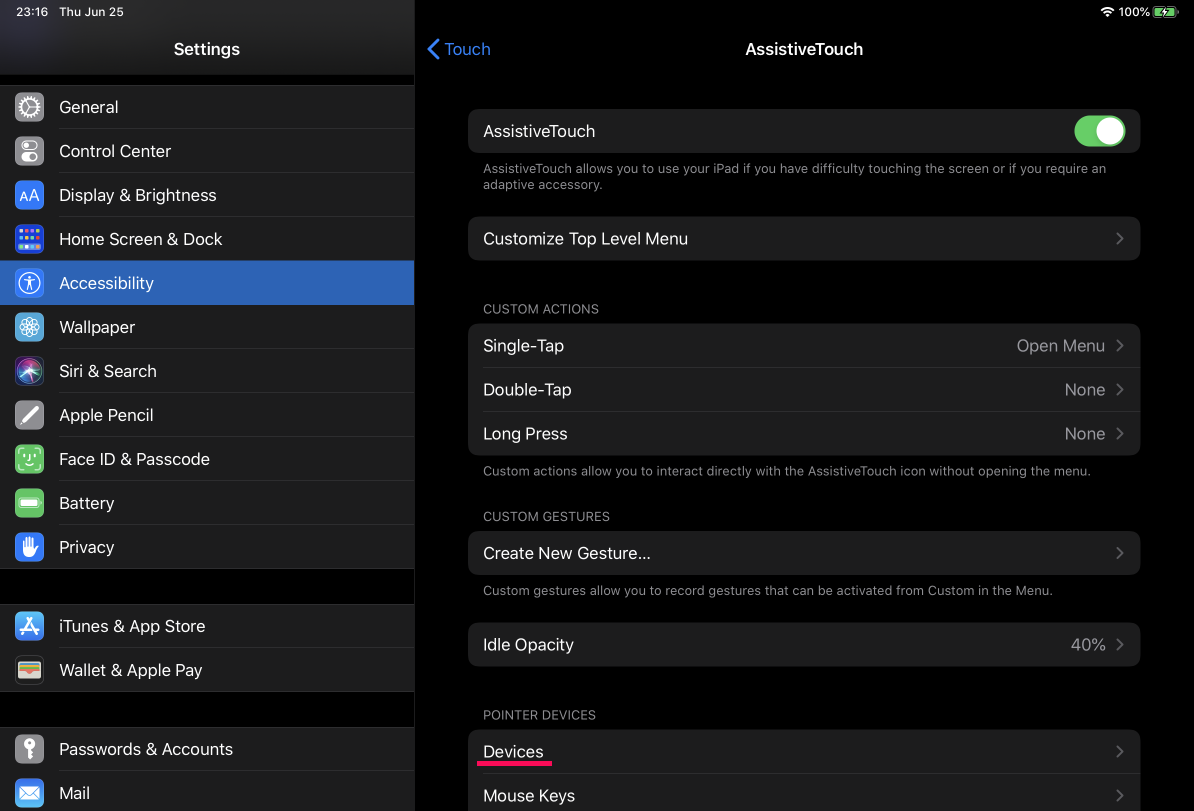The width and height of the screenshot is (1194, 811).
Task: Click the Accessibility figure icon
Action: [x=30, y=283]
